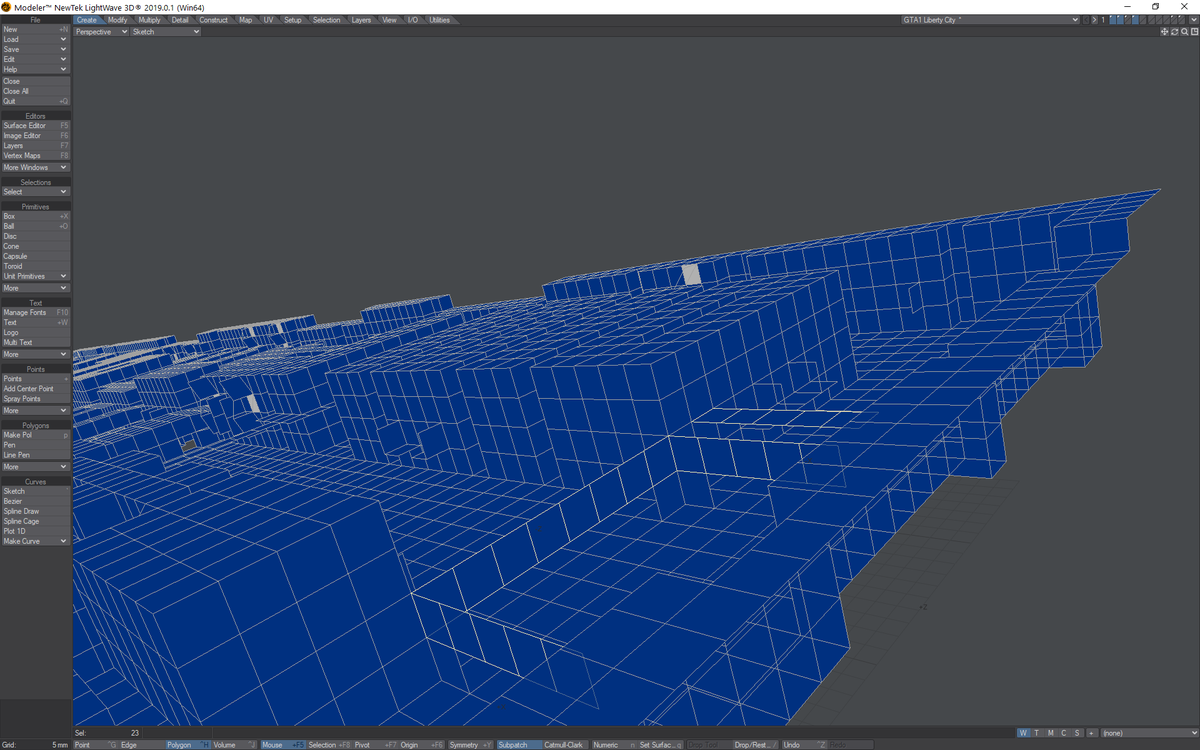1200x750 pixels.
Task: Open the Modify tab
Action: point(117,20)
